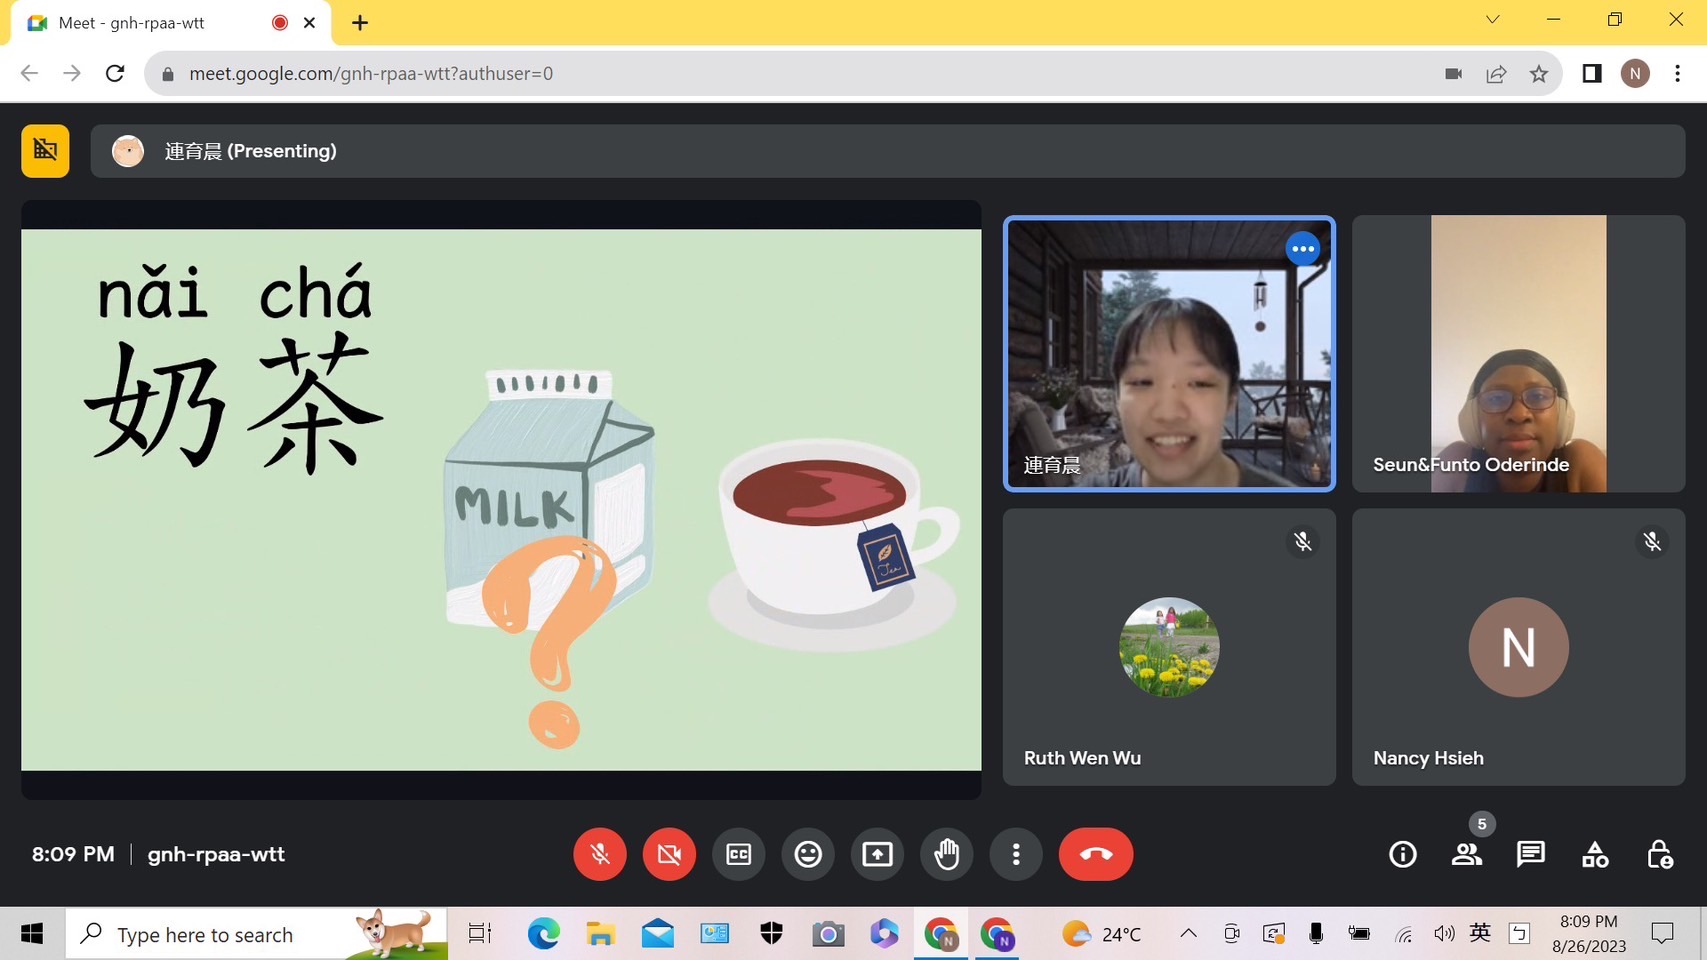Open the Activities panel
The image size is (1707, 960).
(x=1595, y=854)
